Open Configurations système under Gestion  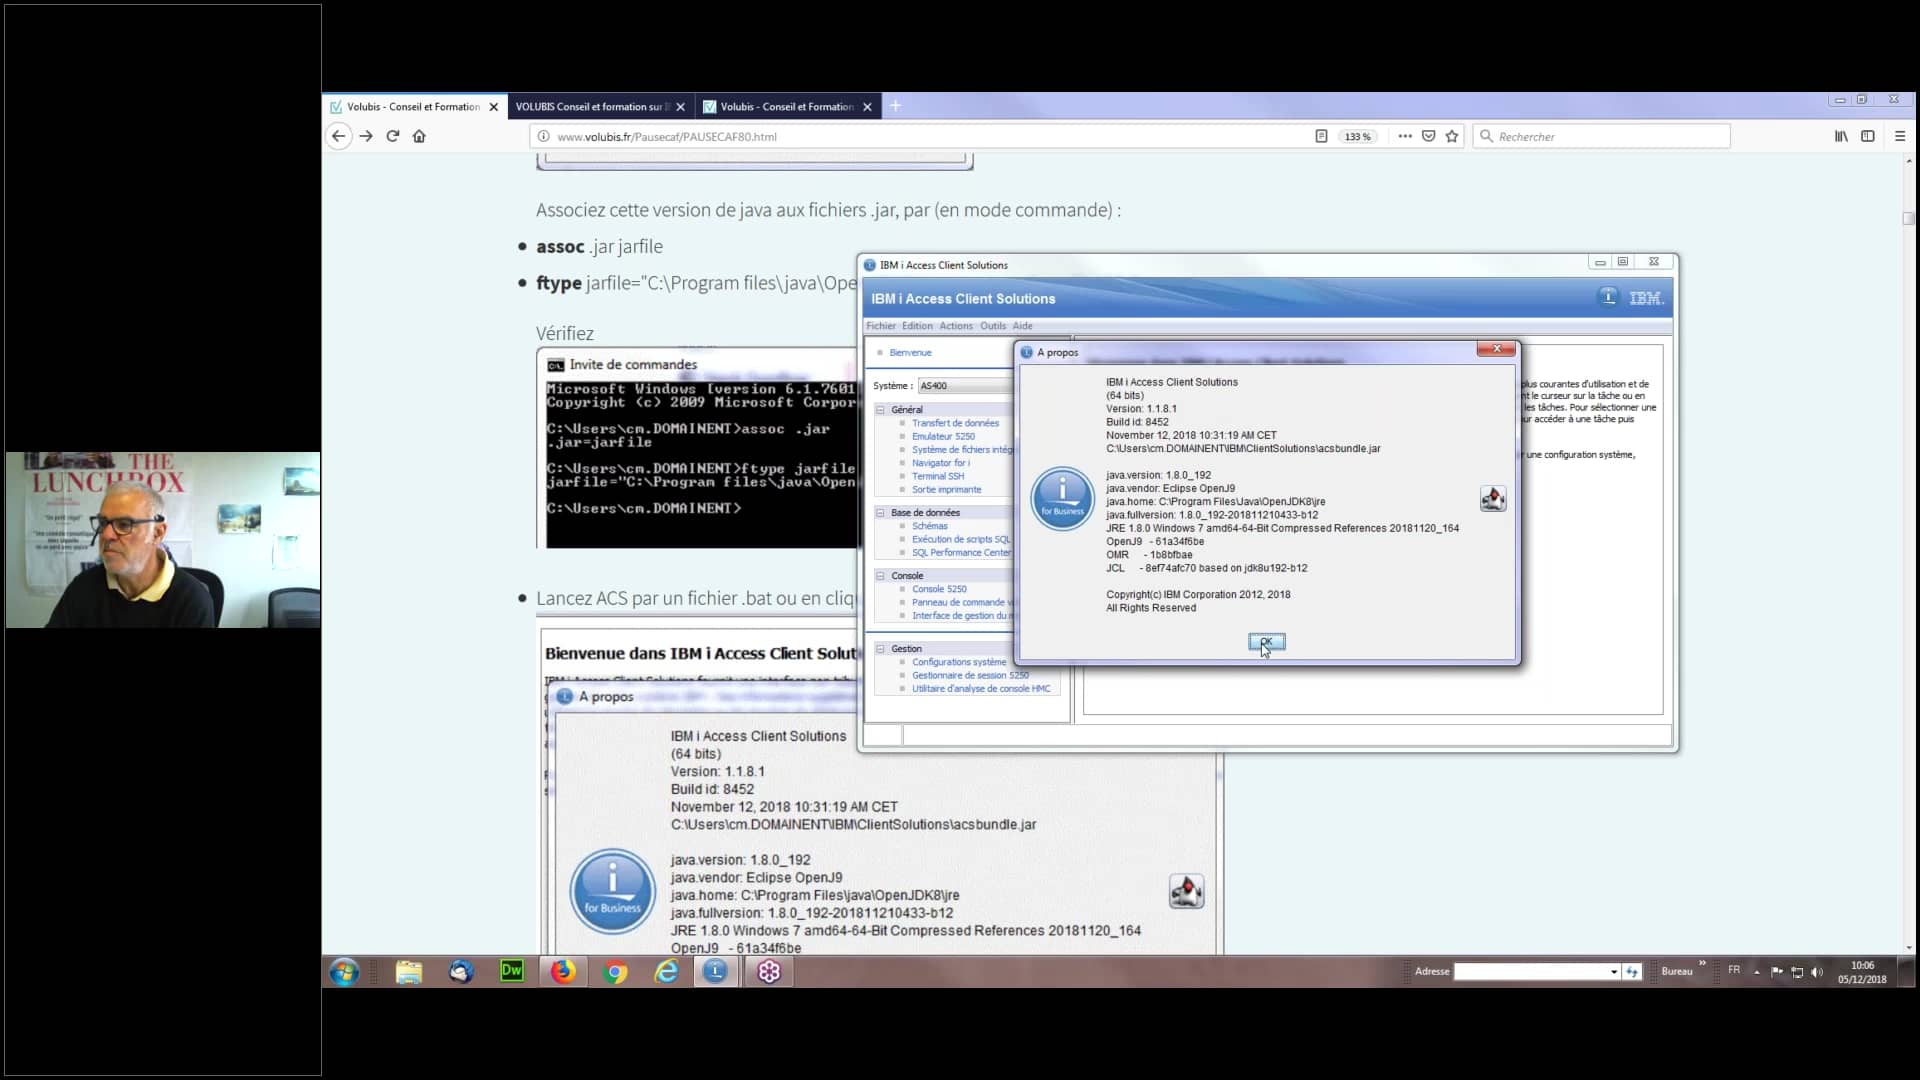(959, 662)
